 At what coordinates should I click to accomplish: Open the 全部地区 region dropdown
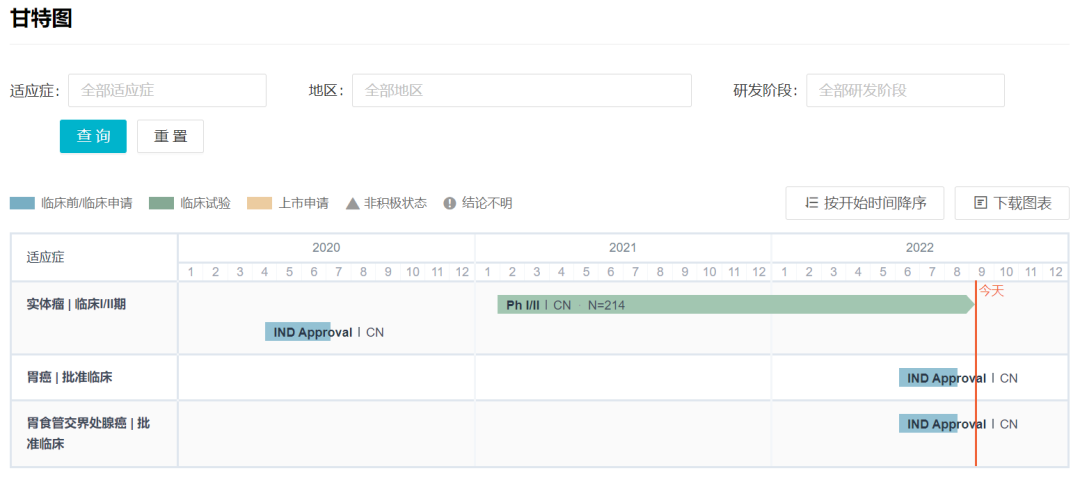pyautogui.click(x=521, y=90)
